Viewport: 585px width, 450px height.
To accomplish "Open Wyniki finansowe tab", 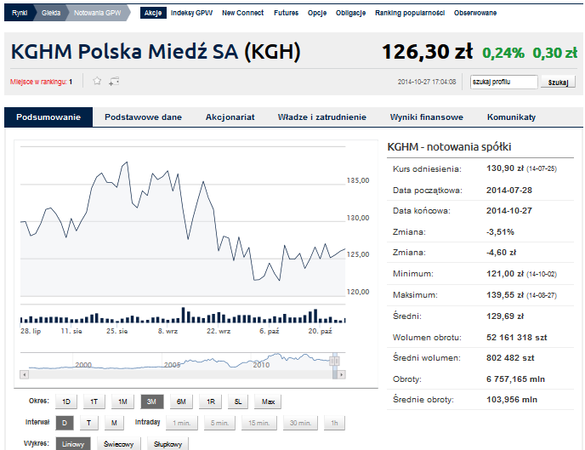I will [426, 117].
